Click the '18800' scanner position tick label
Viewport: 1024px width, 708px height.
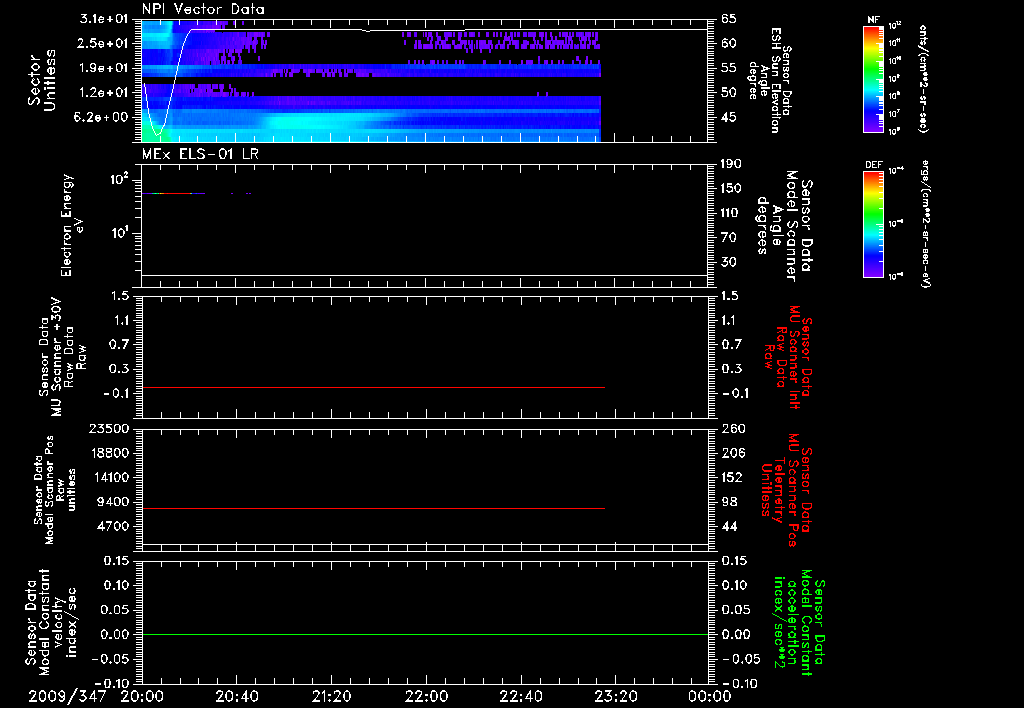point(109,453)
